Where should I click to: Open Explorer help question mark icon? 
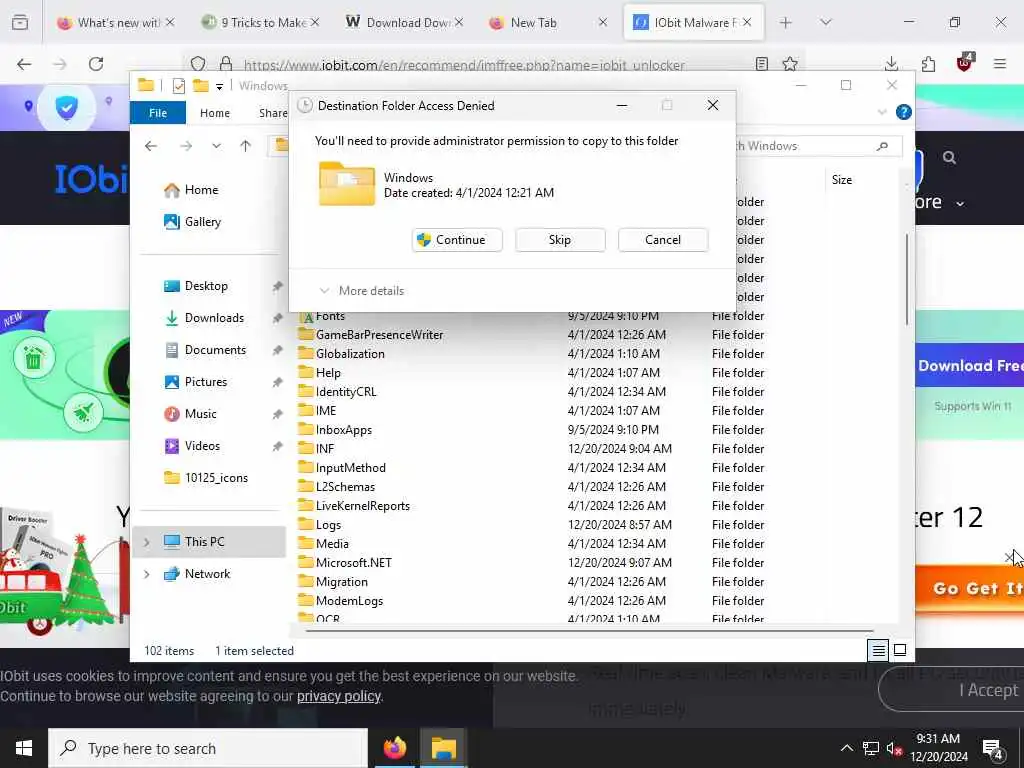pos(903,112)
